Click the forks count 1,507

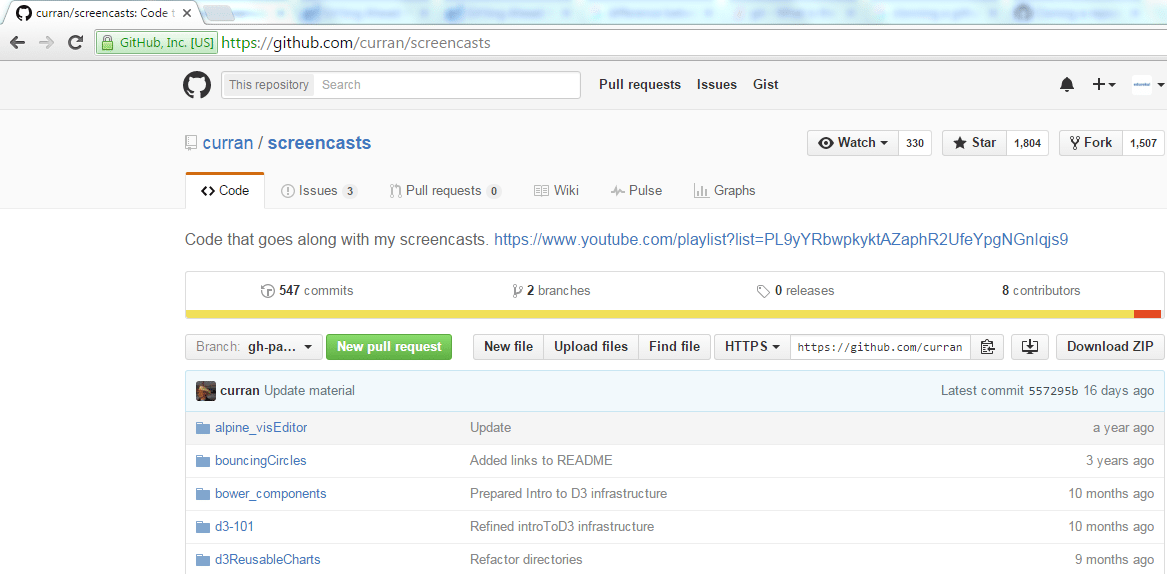pos(1143,143)
